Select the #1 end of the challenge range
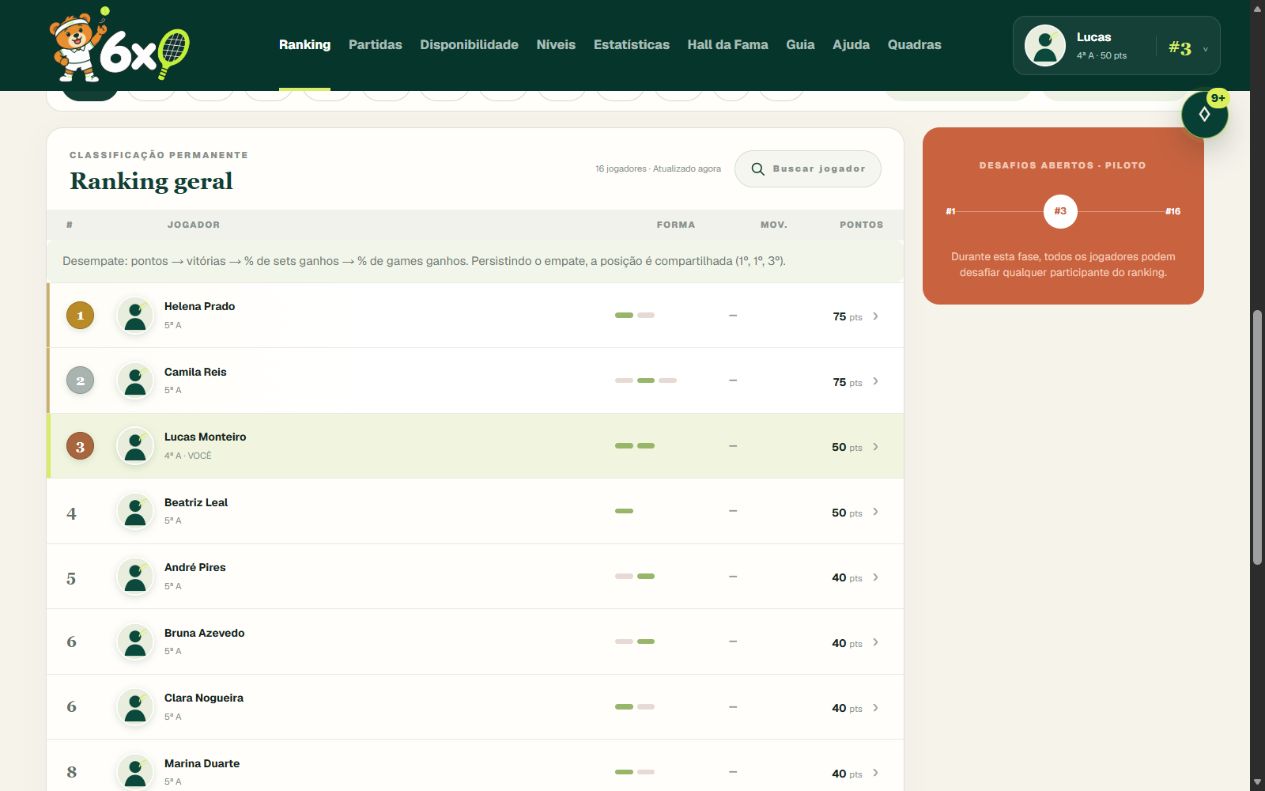1265x791 pixels. pos(951,211)
